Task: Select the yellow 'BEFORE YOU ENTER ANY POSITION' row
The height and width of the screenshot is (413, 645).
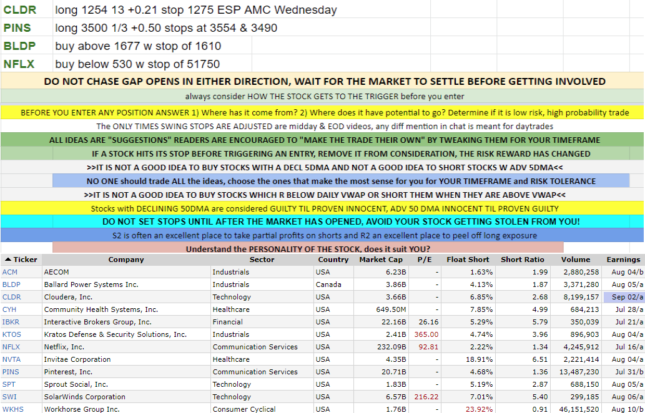Action: pyautogui.click(x=322, y=112)
